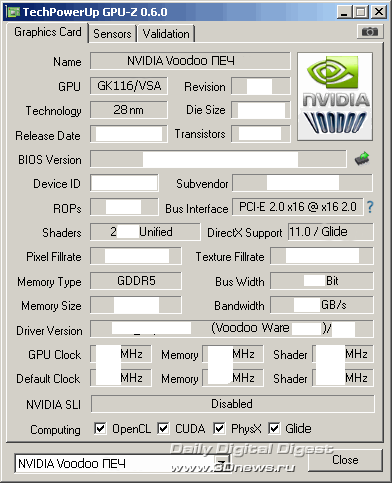Open the NVIDIA Voodoo card selection dropdown
The width and height of the screenshot is (392, 483).
tap(122, 463)
